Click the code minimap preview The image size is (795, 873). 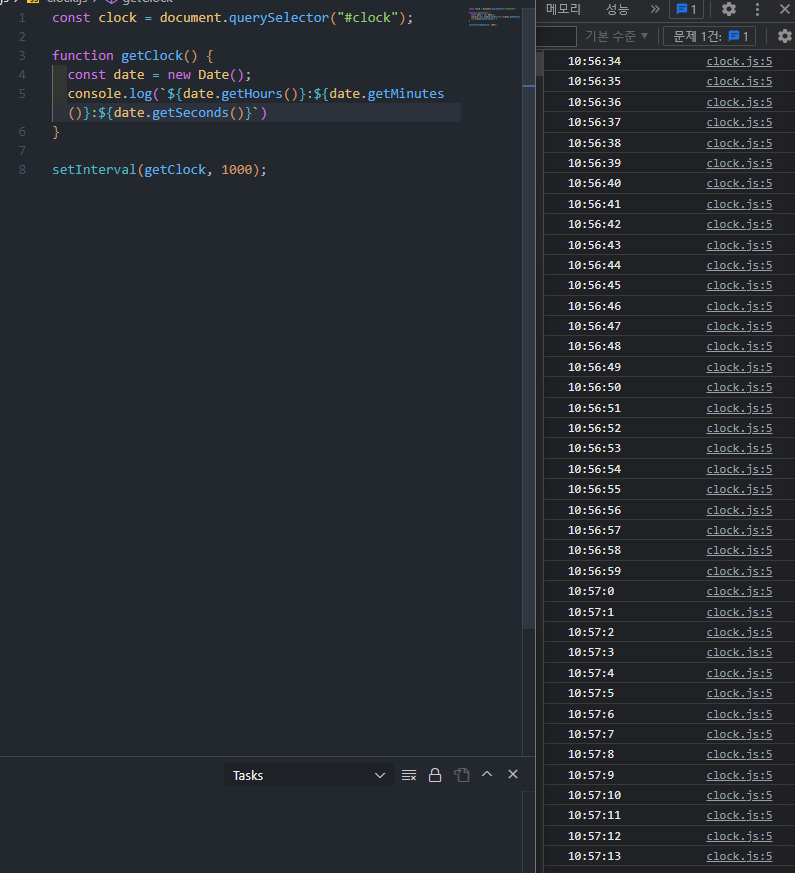tap(494, 17)
